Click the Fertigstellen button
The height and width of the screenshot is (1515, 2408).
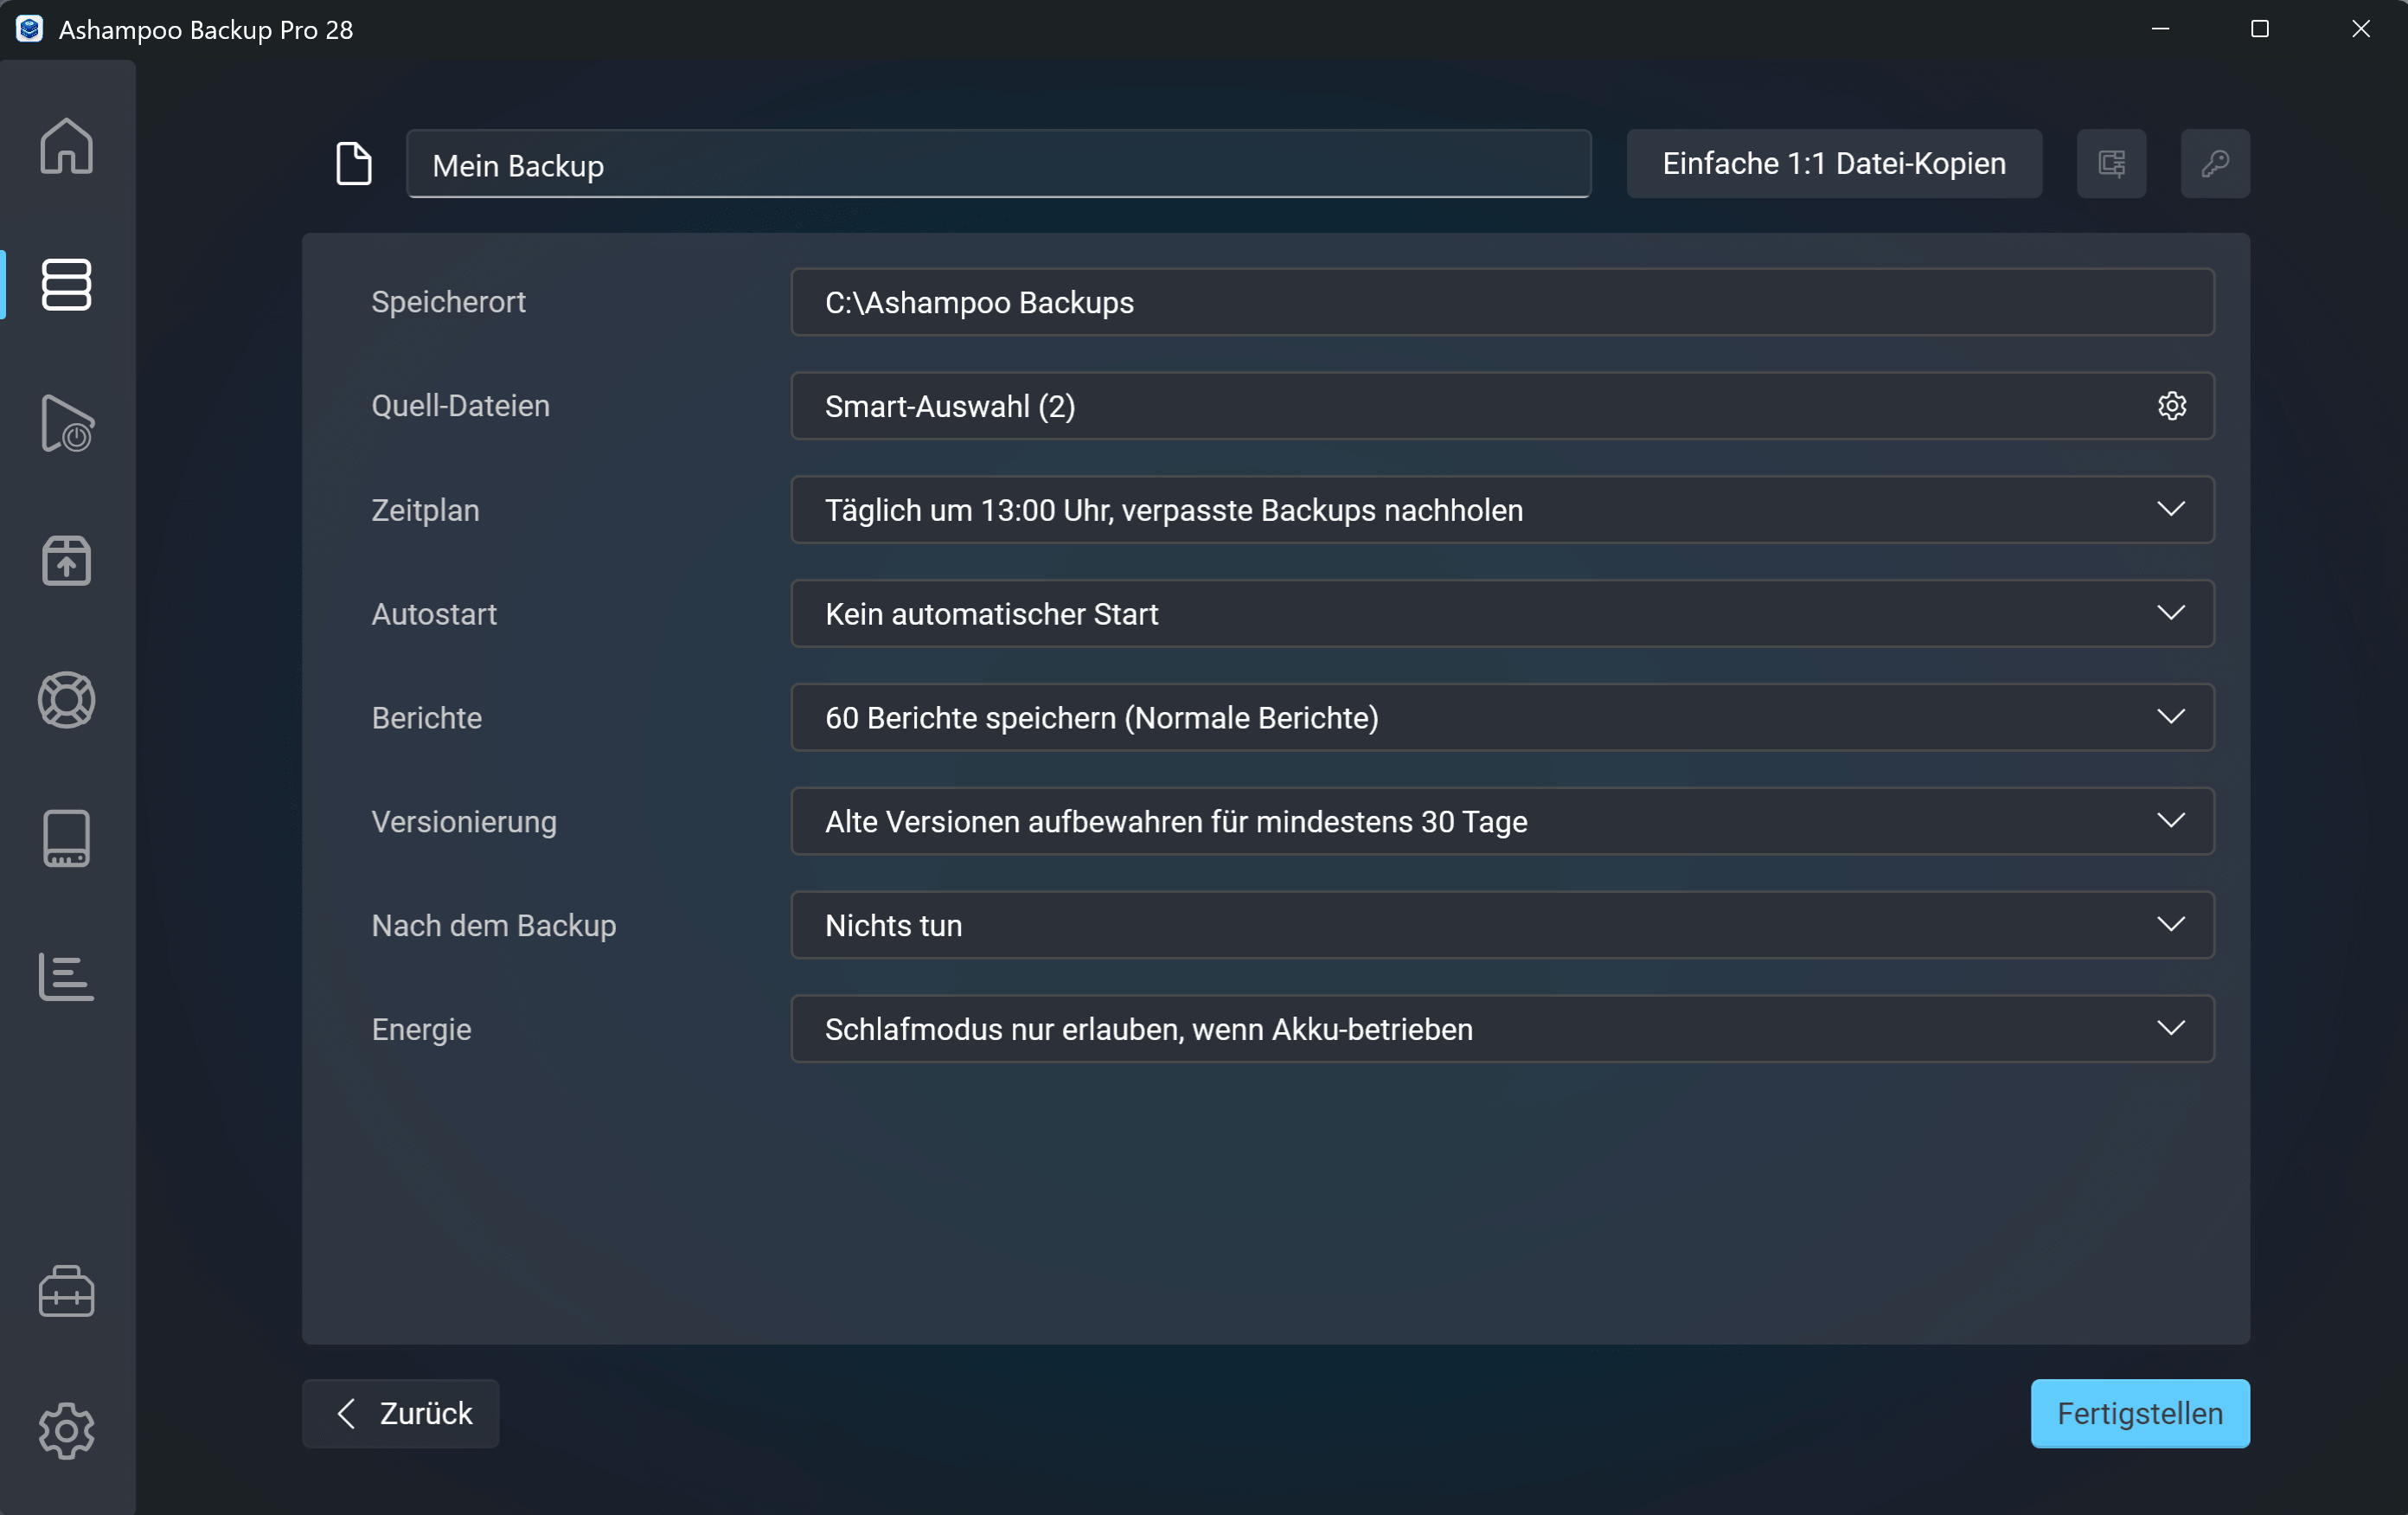tap(2140, 1414)
